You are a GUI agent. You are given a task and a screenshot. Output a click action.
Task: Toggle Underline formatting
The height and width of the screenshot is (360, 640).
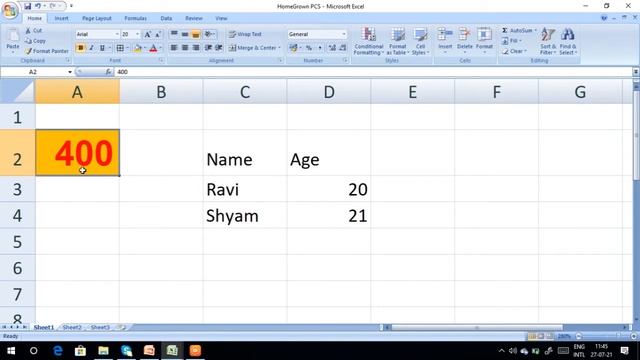pyautogui.click(x=102, y=48)
